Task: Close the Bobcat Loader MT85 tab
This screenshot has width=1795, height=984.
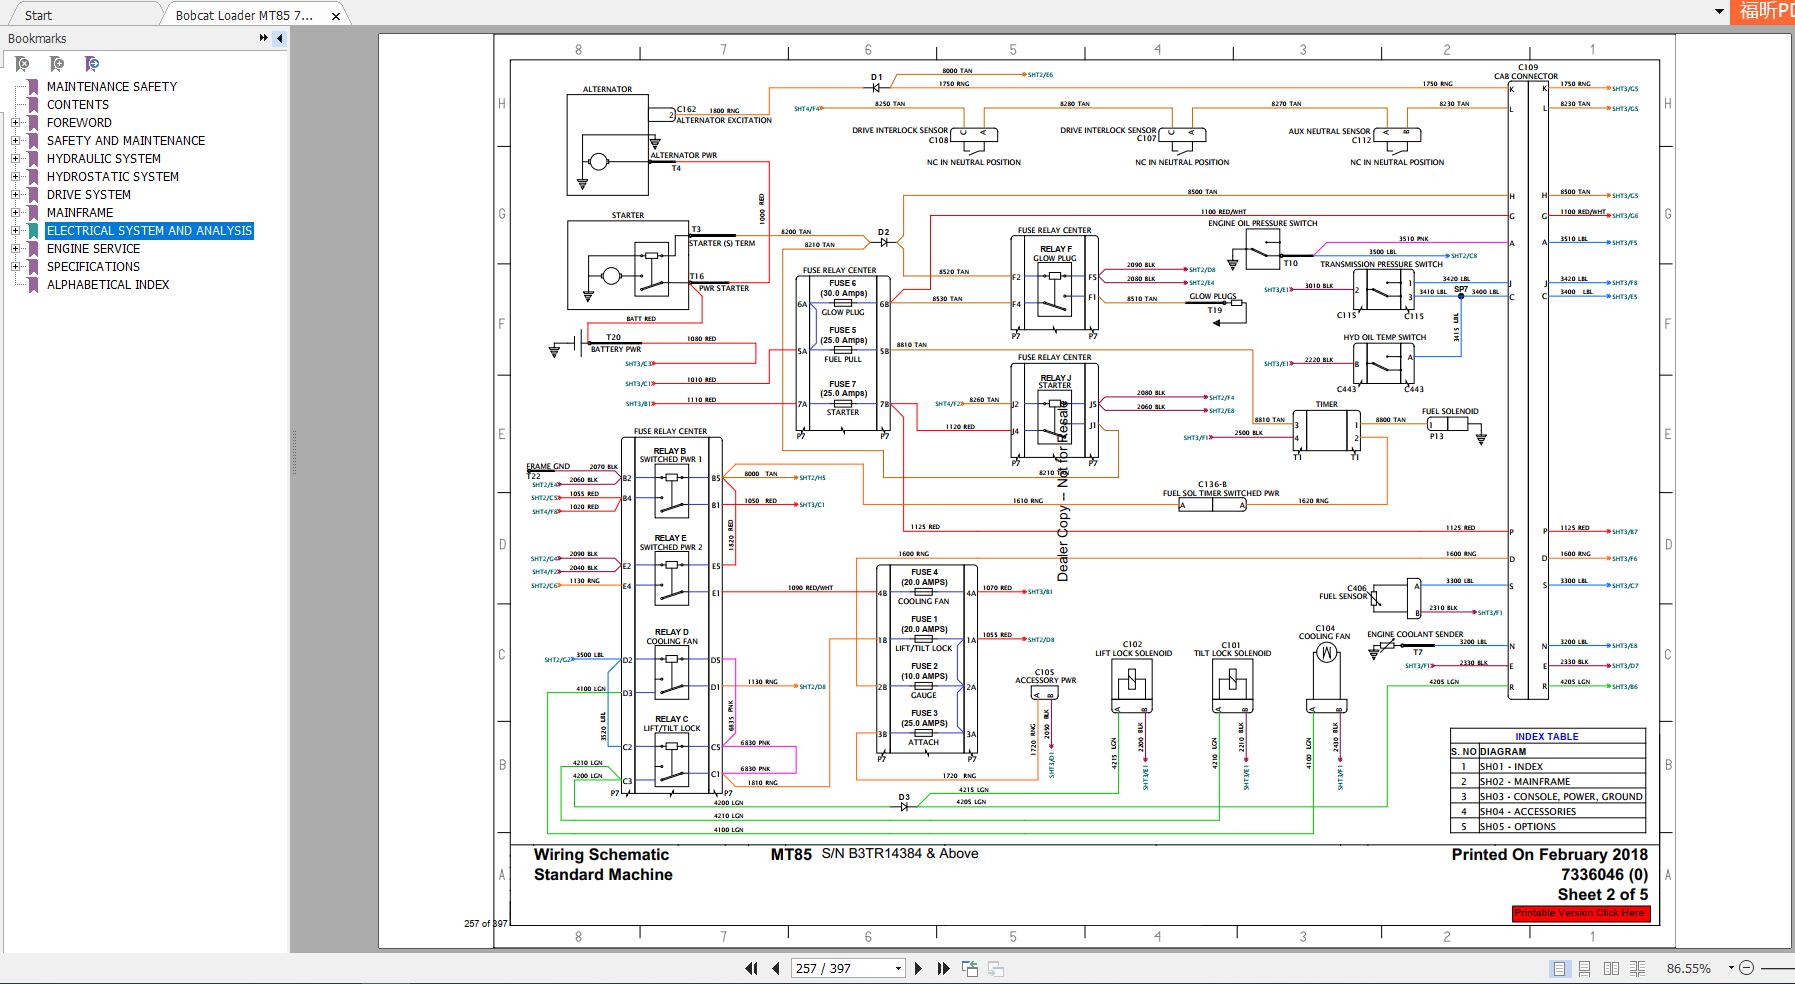Action: 336,15
